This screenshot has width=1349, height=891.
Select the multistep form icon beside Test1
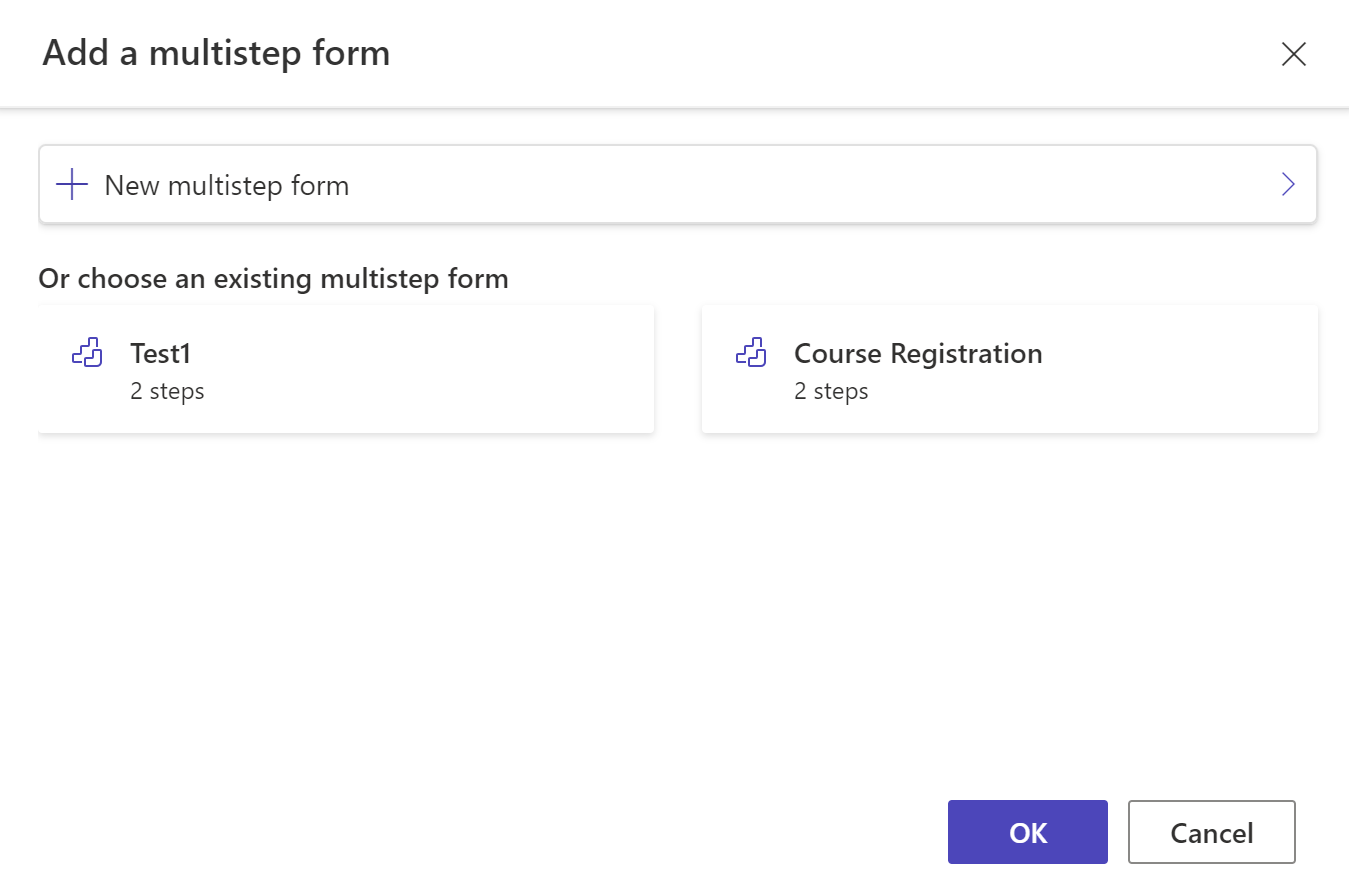click(88, 352)
